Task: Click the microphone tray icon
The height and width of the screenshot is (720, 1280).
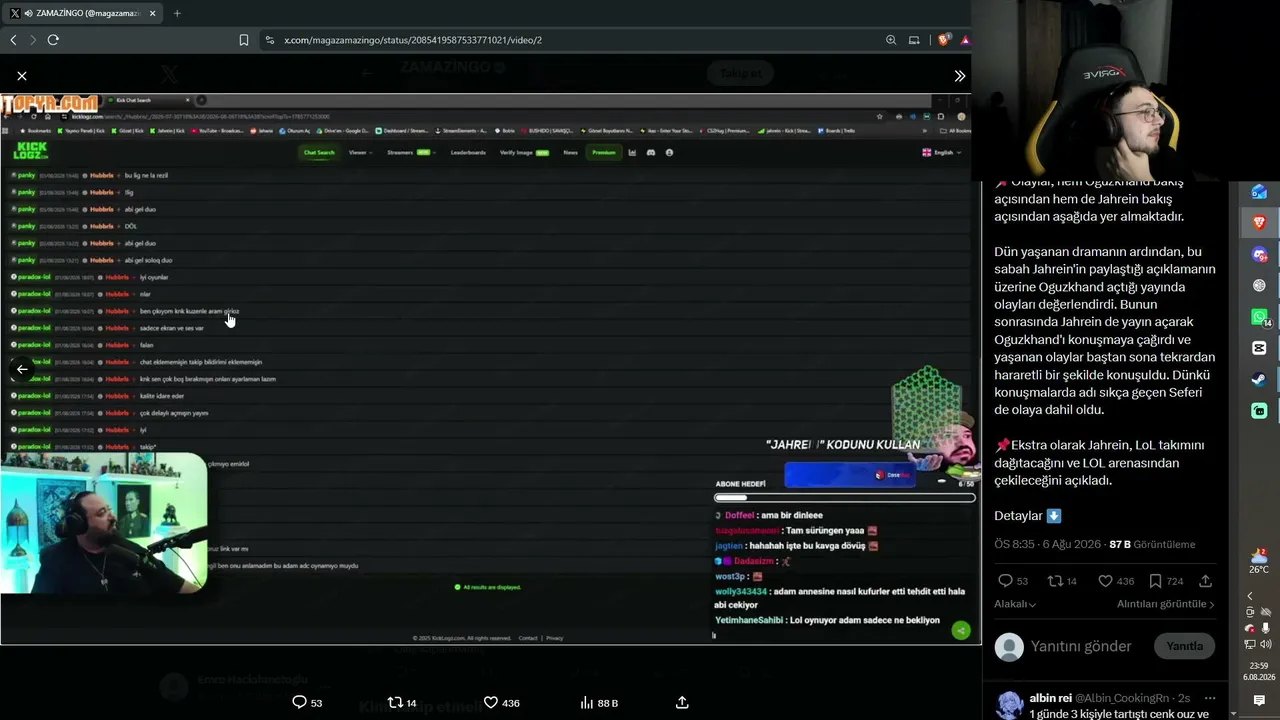Action: tap(1266, 628)
